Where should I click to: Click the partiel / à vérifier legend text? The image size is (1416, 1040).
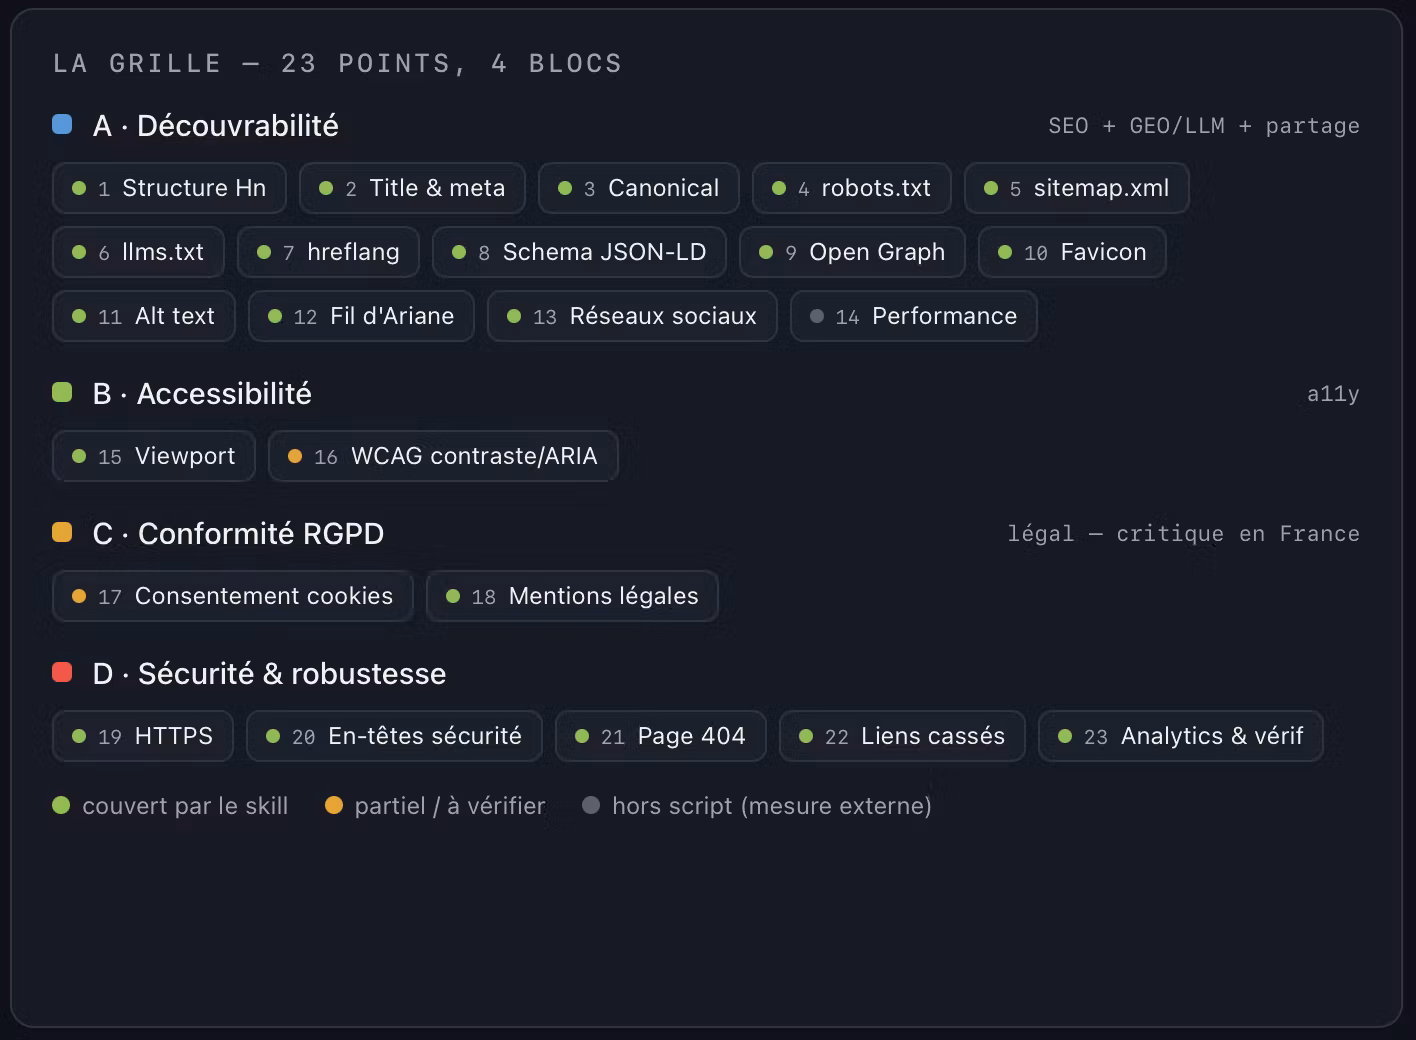click(450, 806)
